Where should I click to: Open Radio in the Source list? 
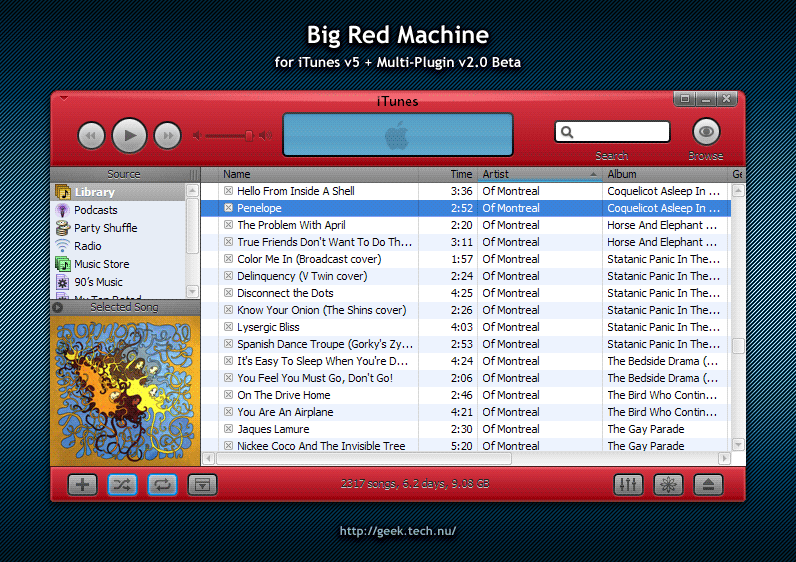pos(119,246)
